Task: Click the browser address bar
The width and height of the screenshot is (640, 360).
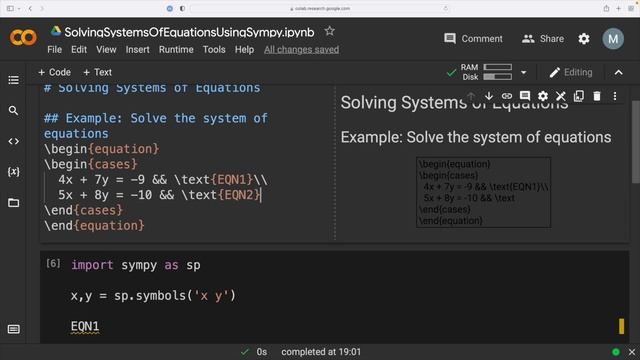Action: pos(320,8)
